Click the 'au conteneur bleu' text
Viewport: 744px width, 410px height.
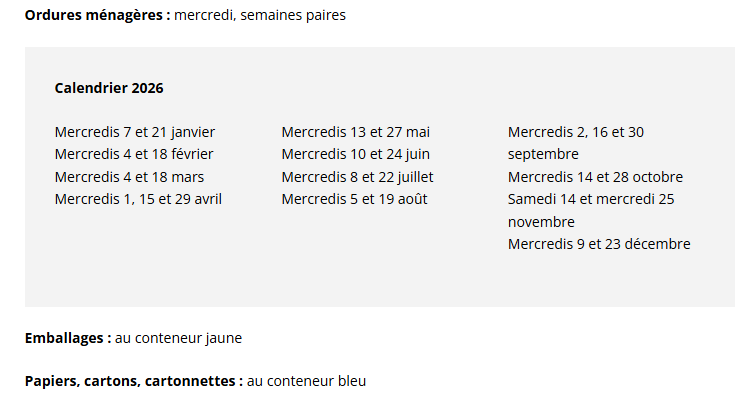(307, 381)
